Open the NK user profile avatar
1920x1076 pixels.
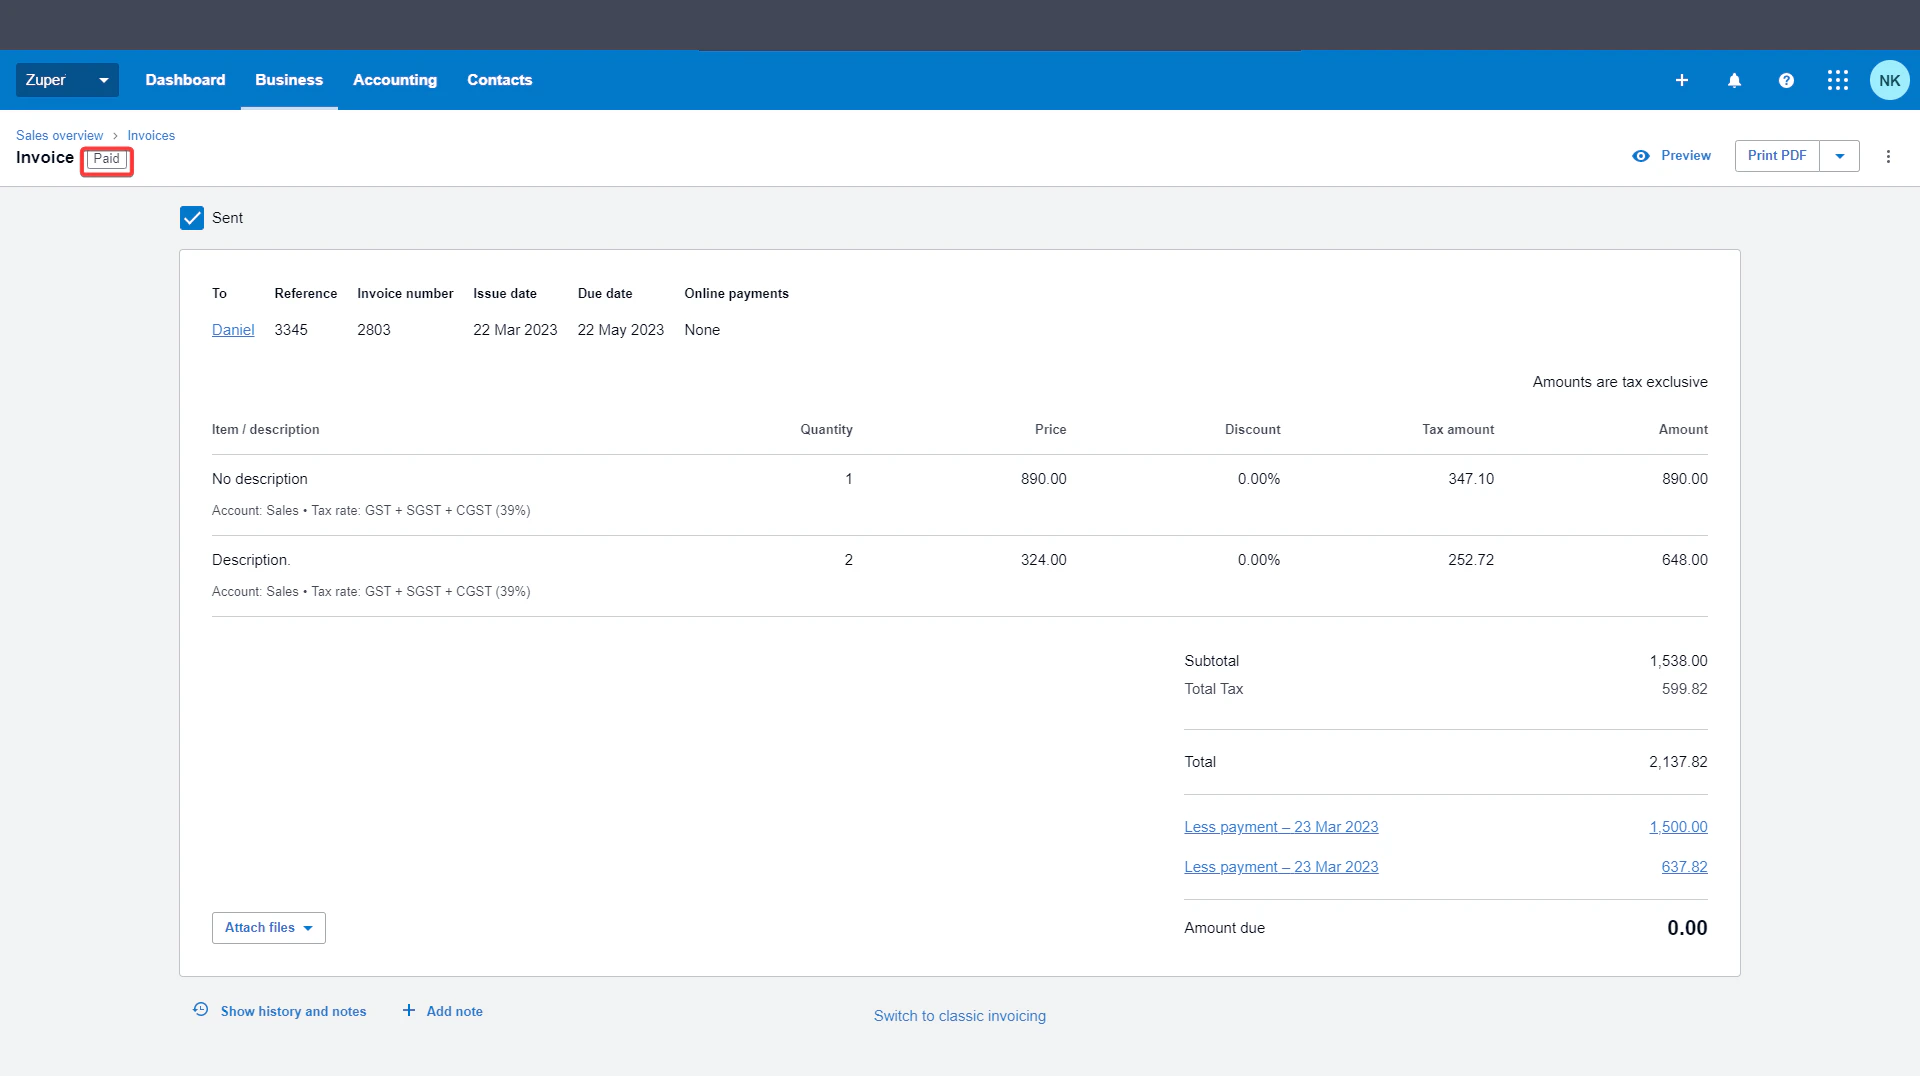click(1889, 80)
